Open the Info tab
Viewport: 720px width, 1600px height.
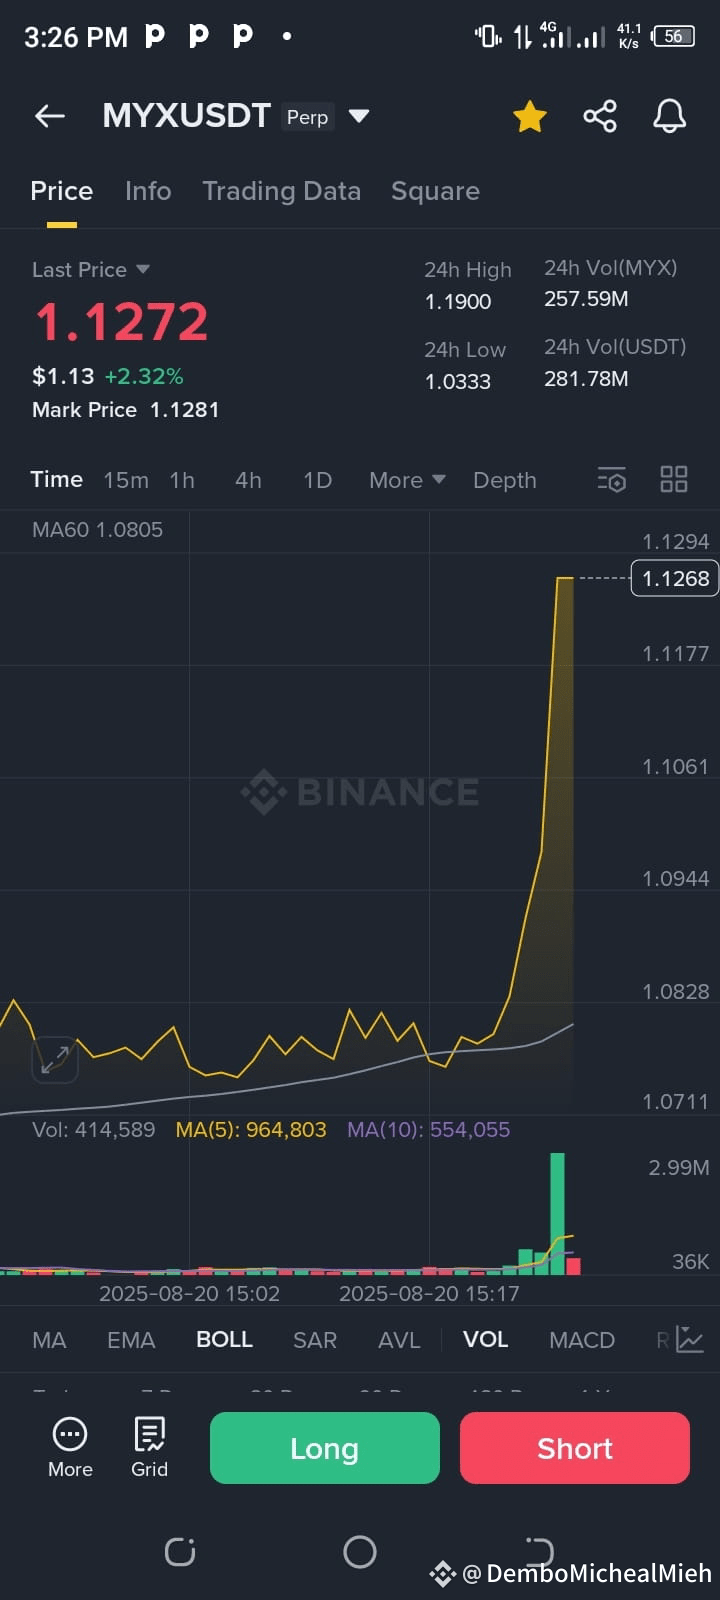coord(147,191)
